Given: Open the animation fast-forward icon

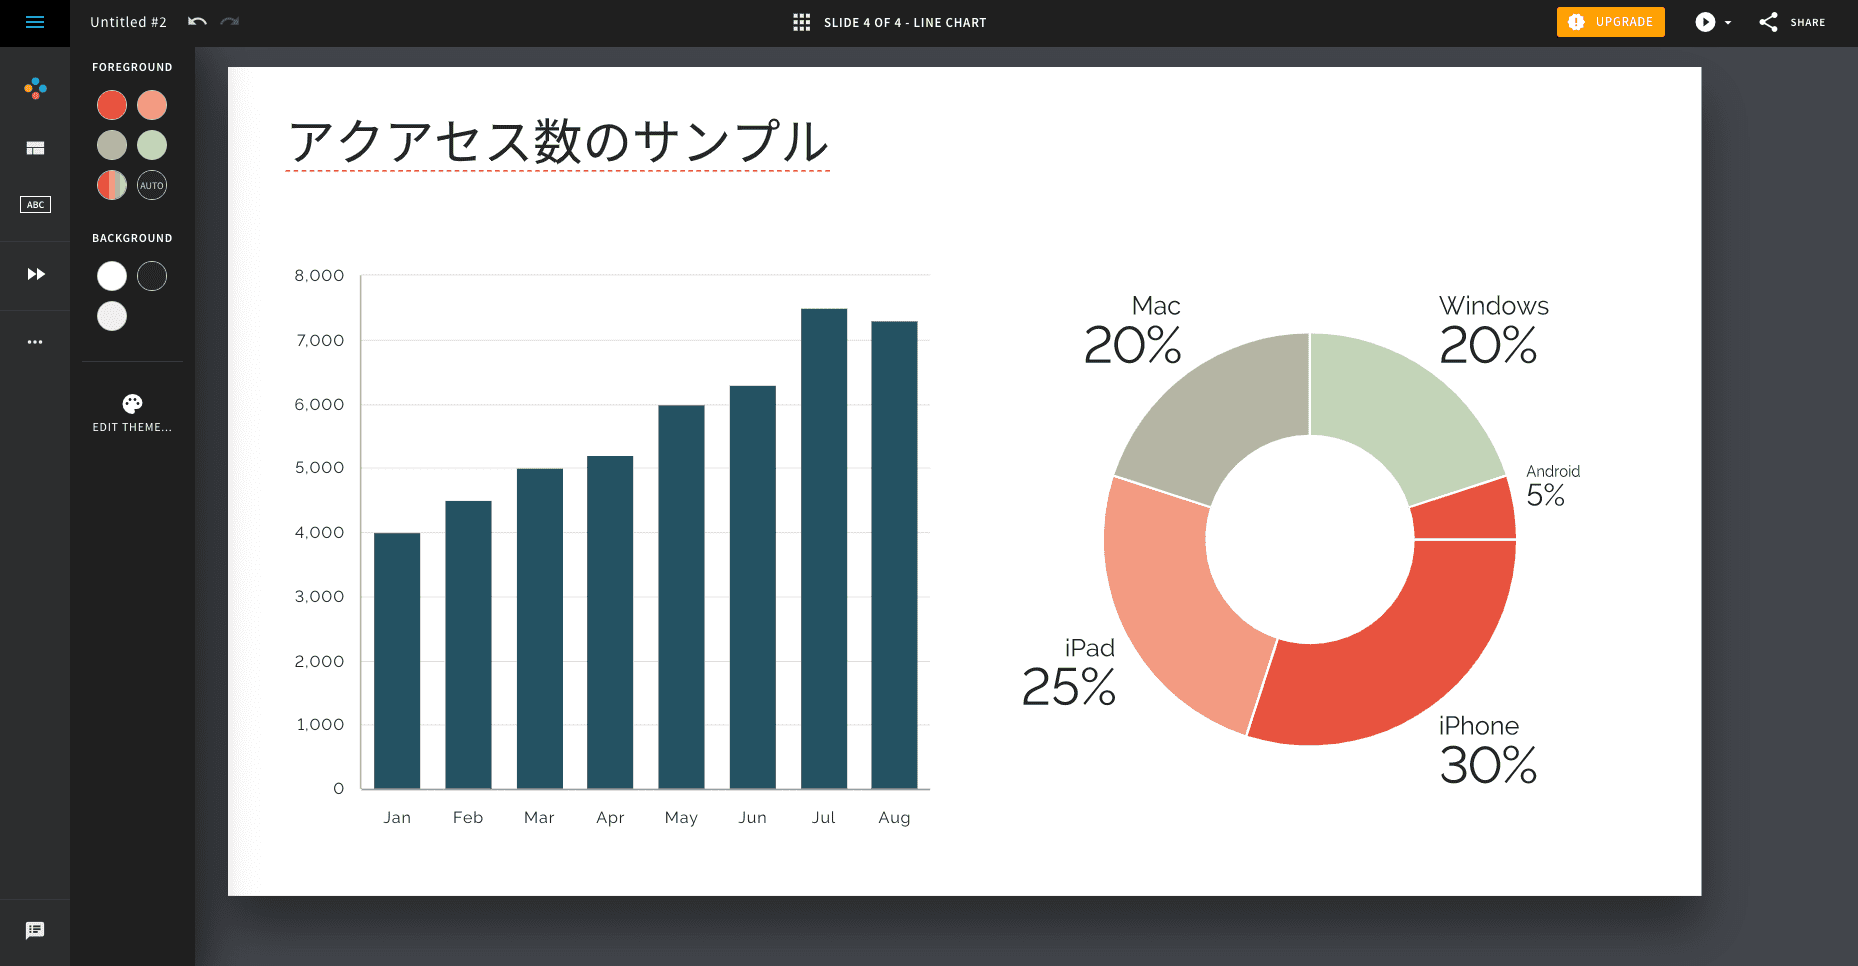Looking at the screenshot, I should [35, 274].
